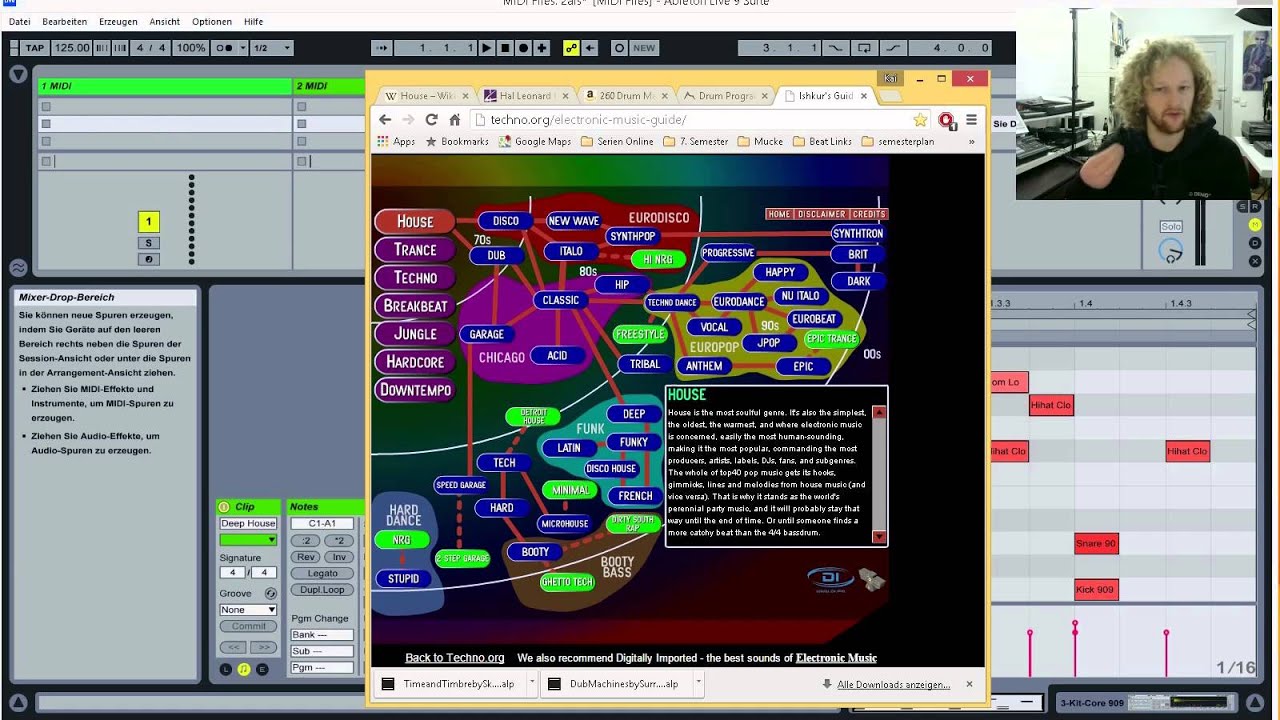Click the groove hot-swap icon
The image size is (1280, 720).
[x=270, y=593]
